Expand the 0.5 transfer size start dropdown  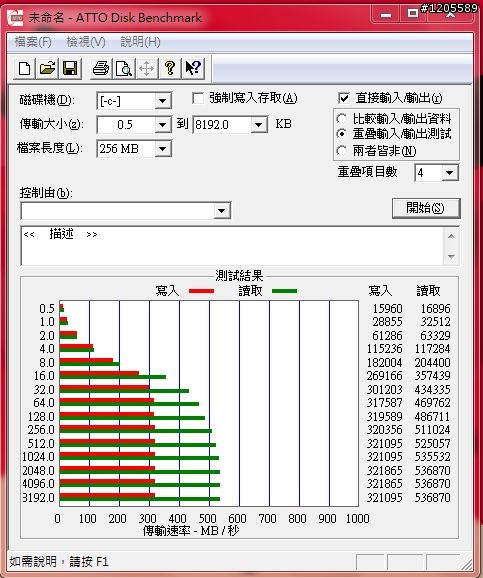tap(163, 125)
